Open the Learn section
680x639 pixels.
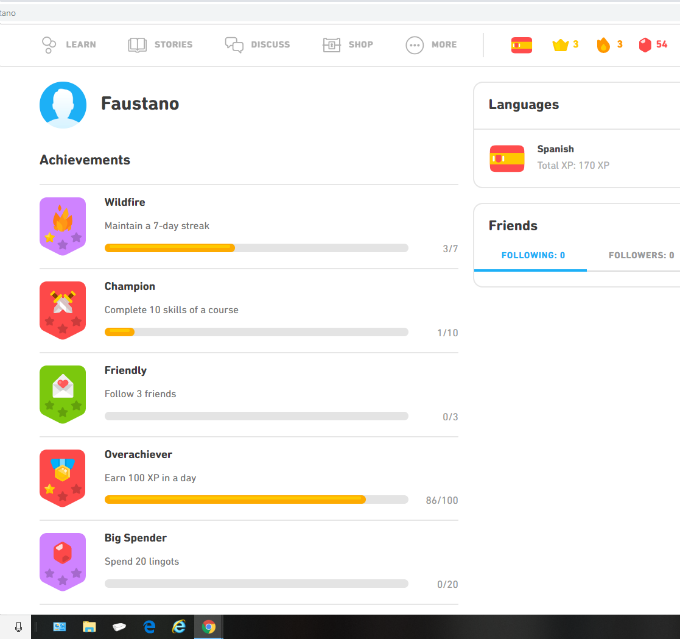point(69,45)
